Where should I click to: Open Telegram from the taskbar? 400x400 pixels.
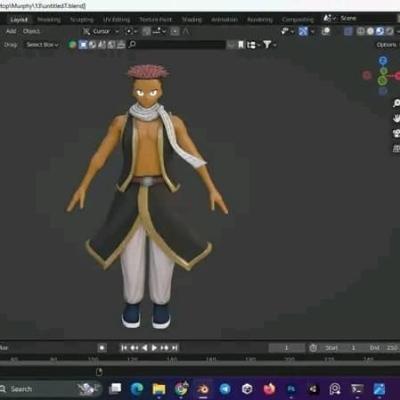(225, 389)
